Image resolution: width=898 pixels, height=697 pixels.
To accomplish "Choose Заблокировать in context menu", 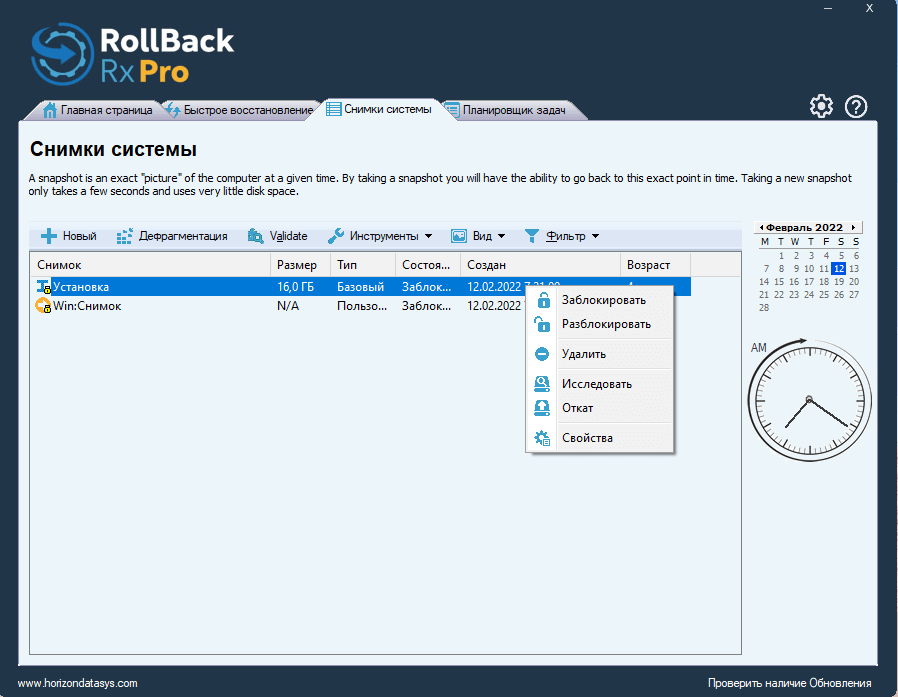I will click(x=600, y=300).
